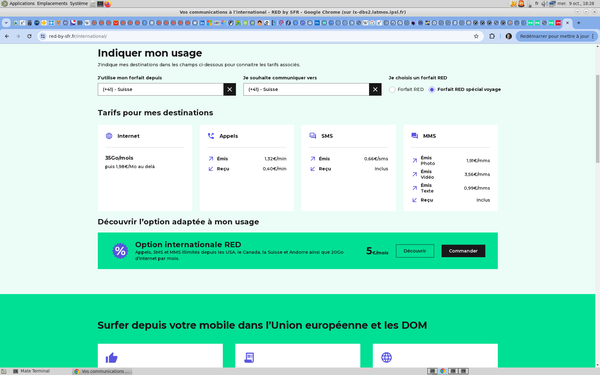The width and height of the screenshot is (600, 375).
Task: Click the '0,66€/sms' rate
Action: [x=376, y=159]
